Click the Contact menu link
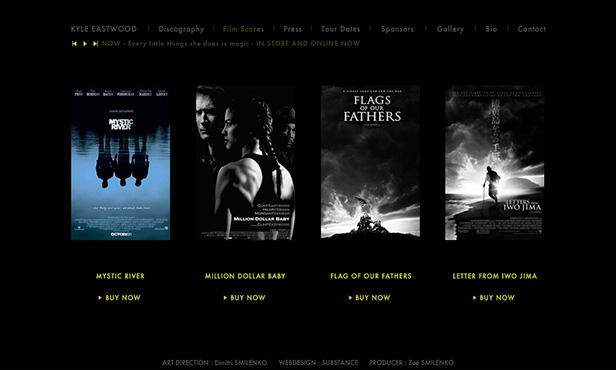Image resolution: width=616 pixels, height=370 pixels. (532, 29)
